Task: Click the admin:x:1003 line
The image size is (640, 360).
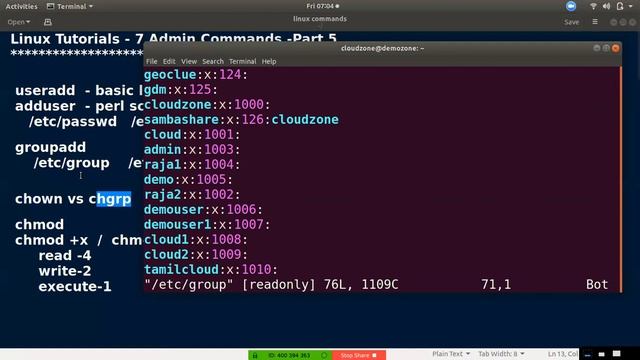Action: point(192,149)
